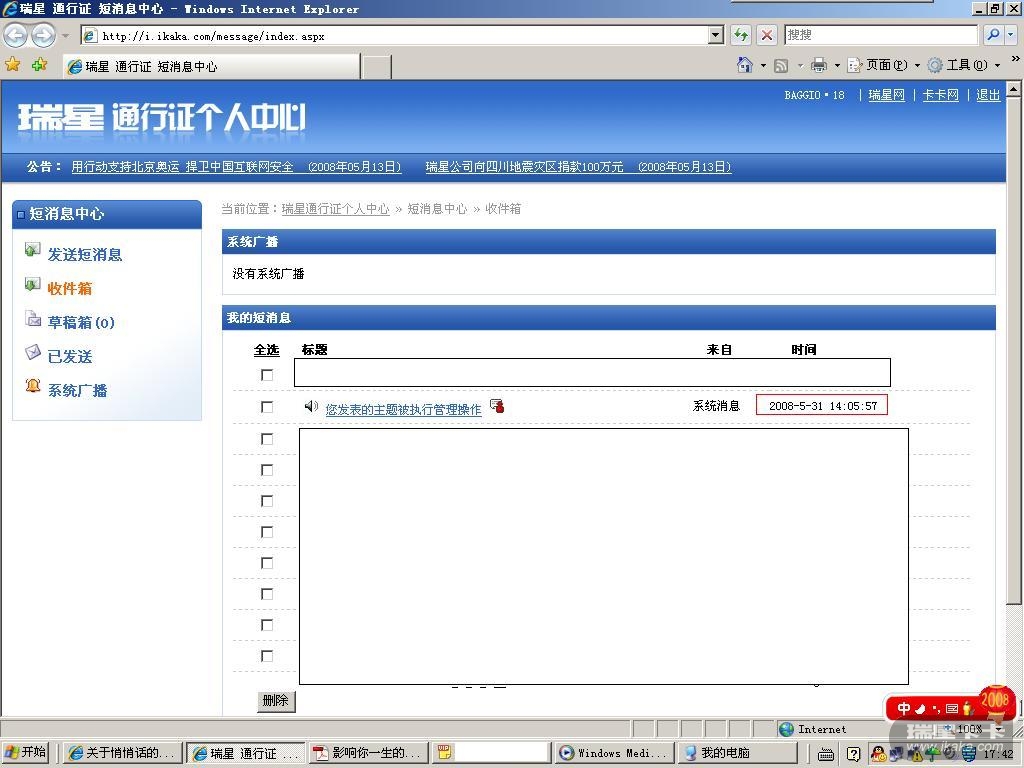This screenshot has height=768, width=1024.
Task: Open the 工具(O) tools menu
Action: point(964,65)
